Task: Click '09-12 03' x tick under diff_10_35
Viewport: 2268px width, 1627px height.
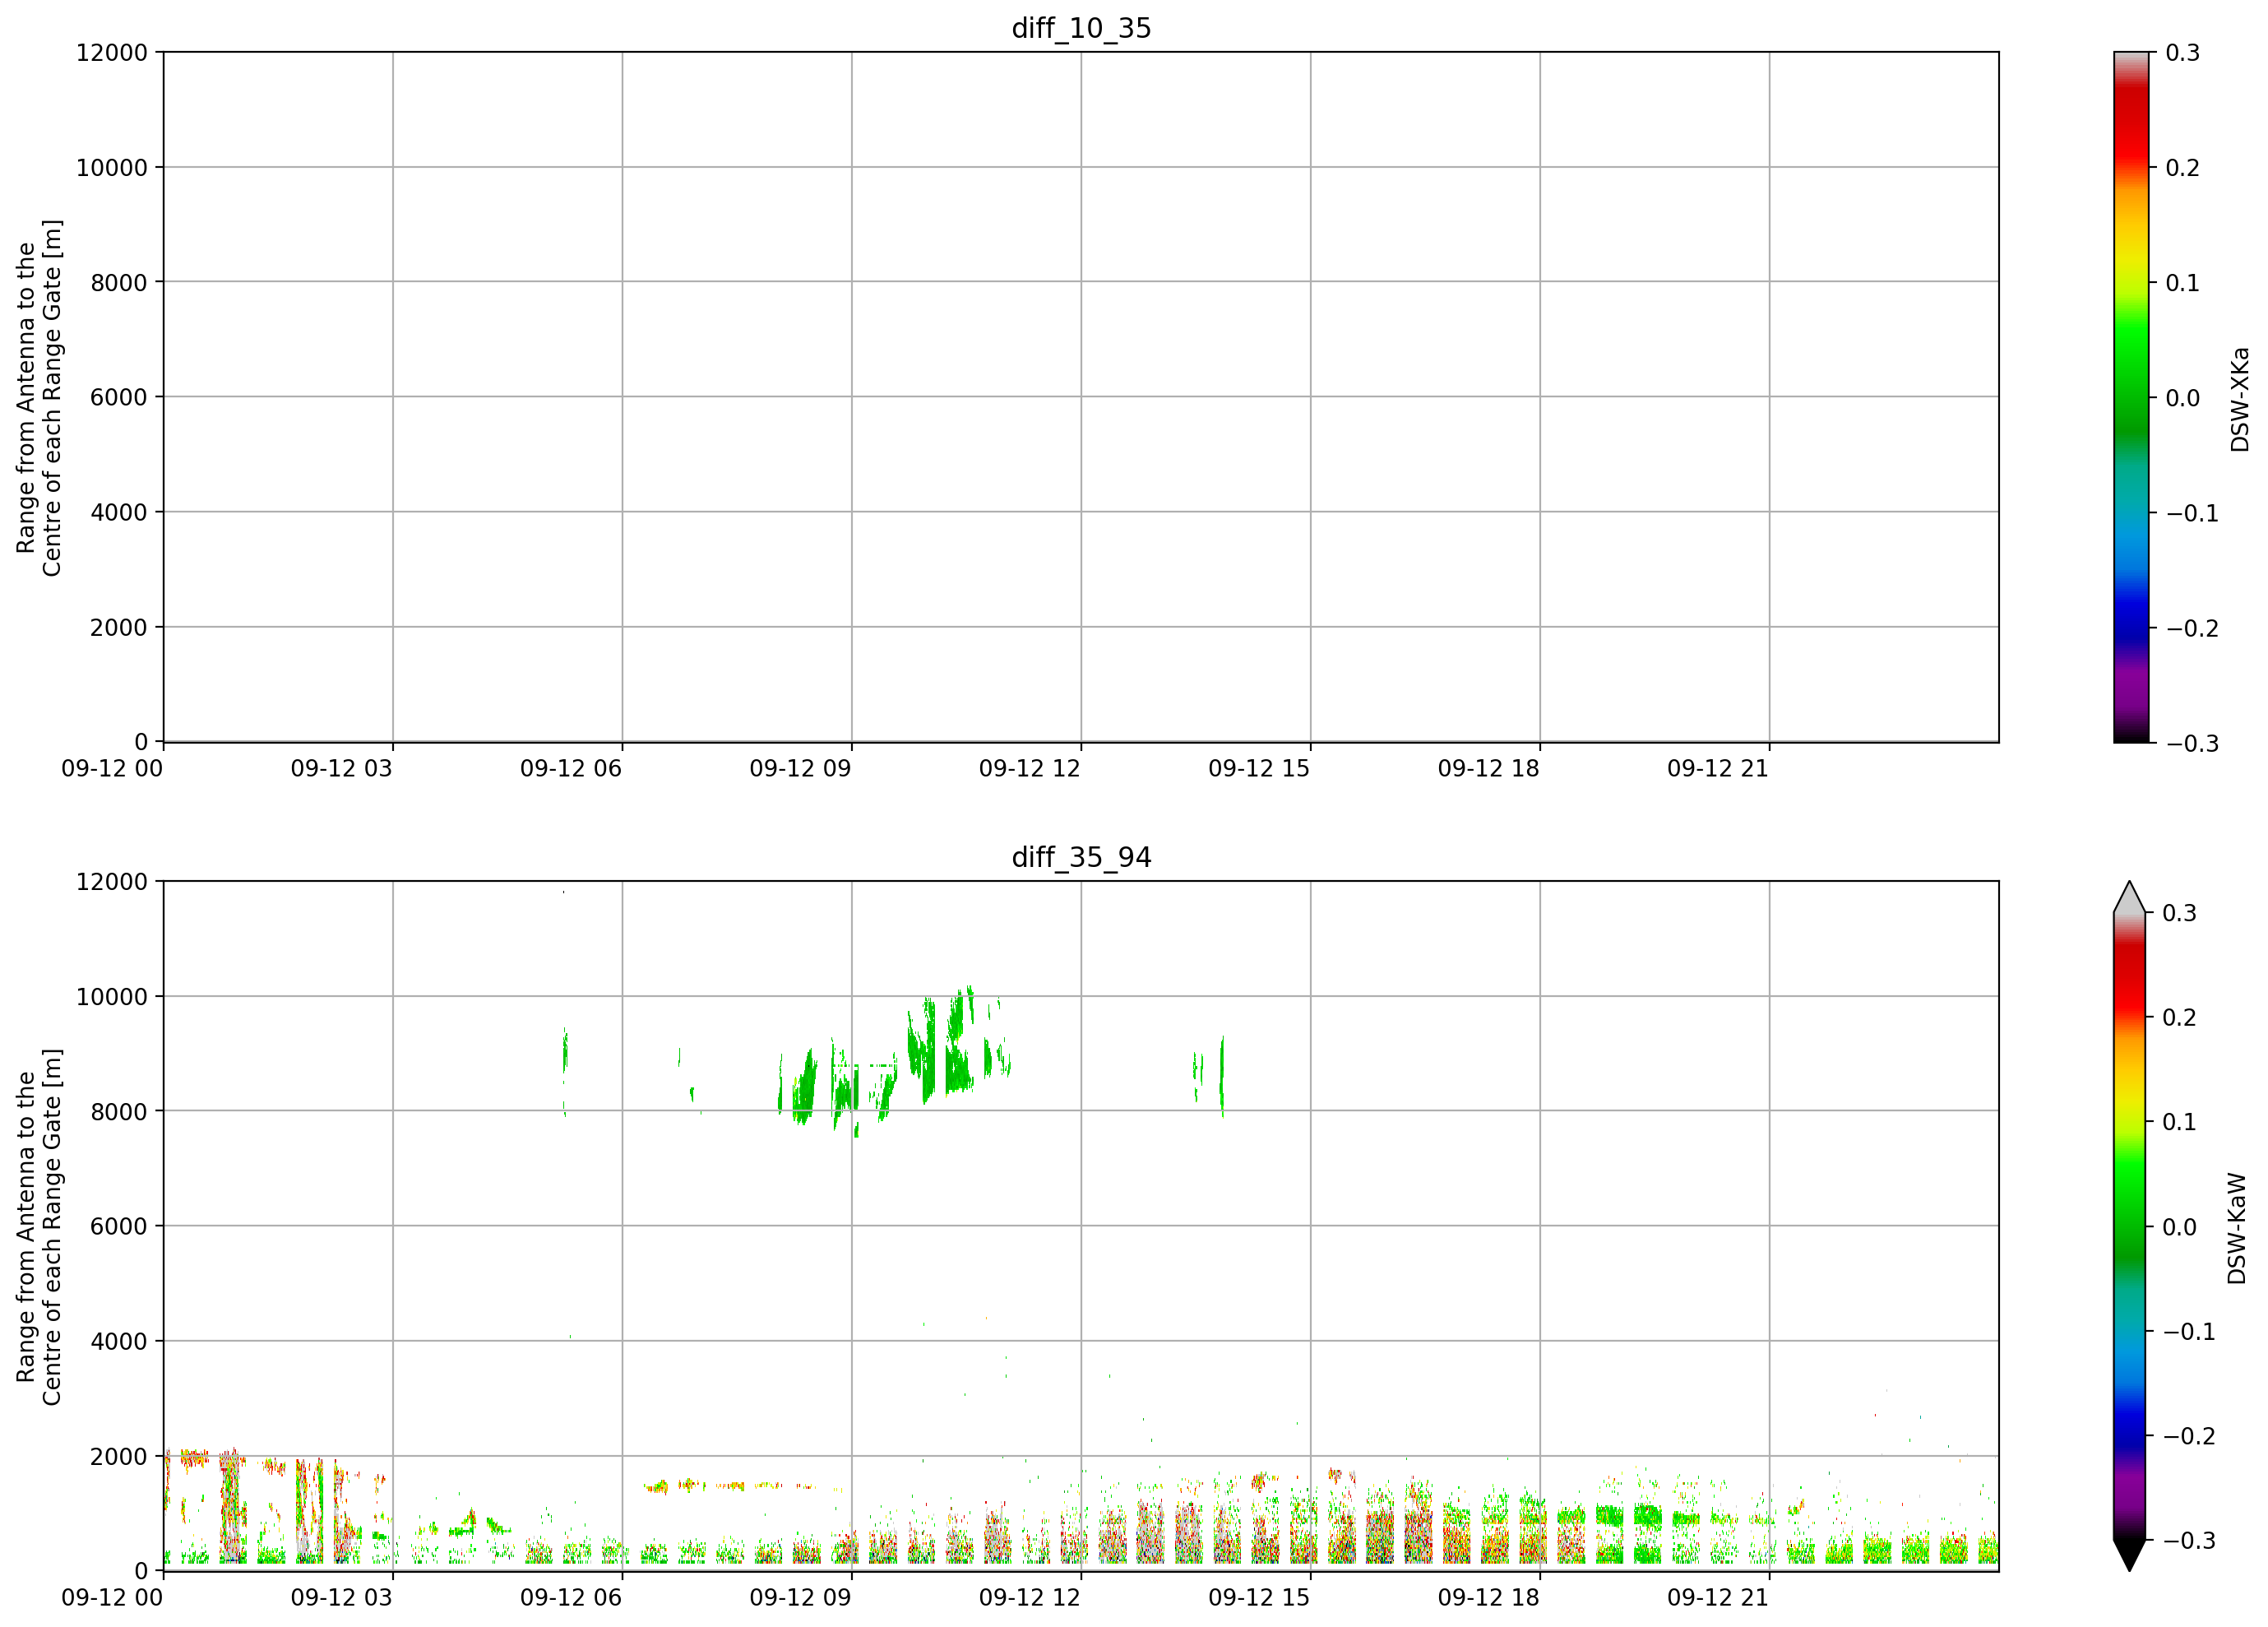Action: (342, 768)
